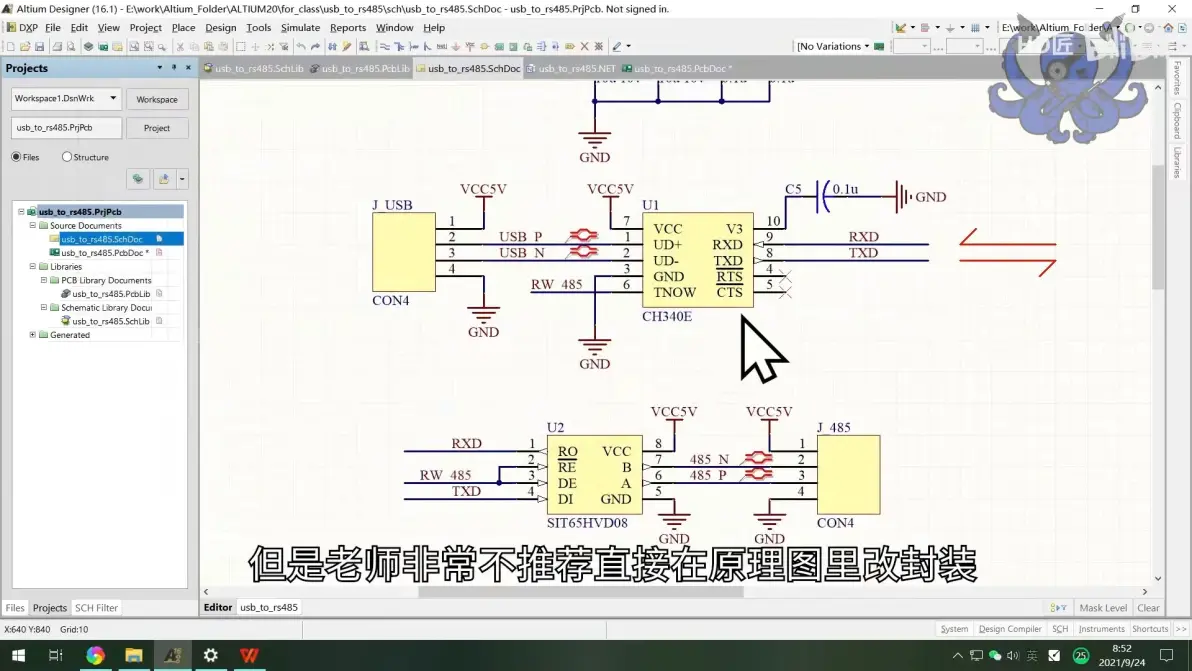1192x671 pixels.
Task: Open the File menu
Action: point(52,27)
